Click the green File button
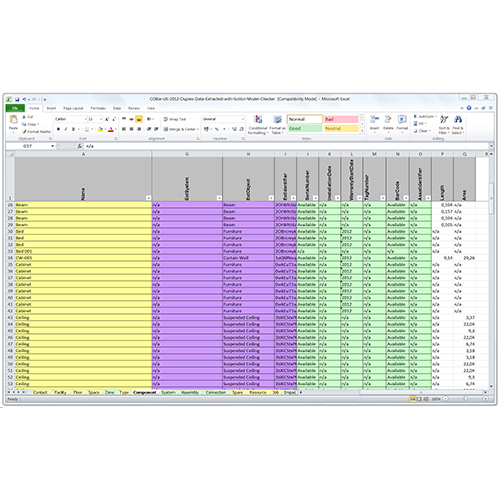 point(15,108)
